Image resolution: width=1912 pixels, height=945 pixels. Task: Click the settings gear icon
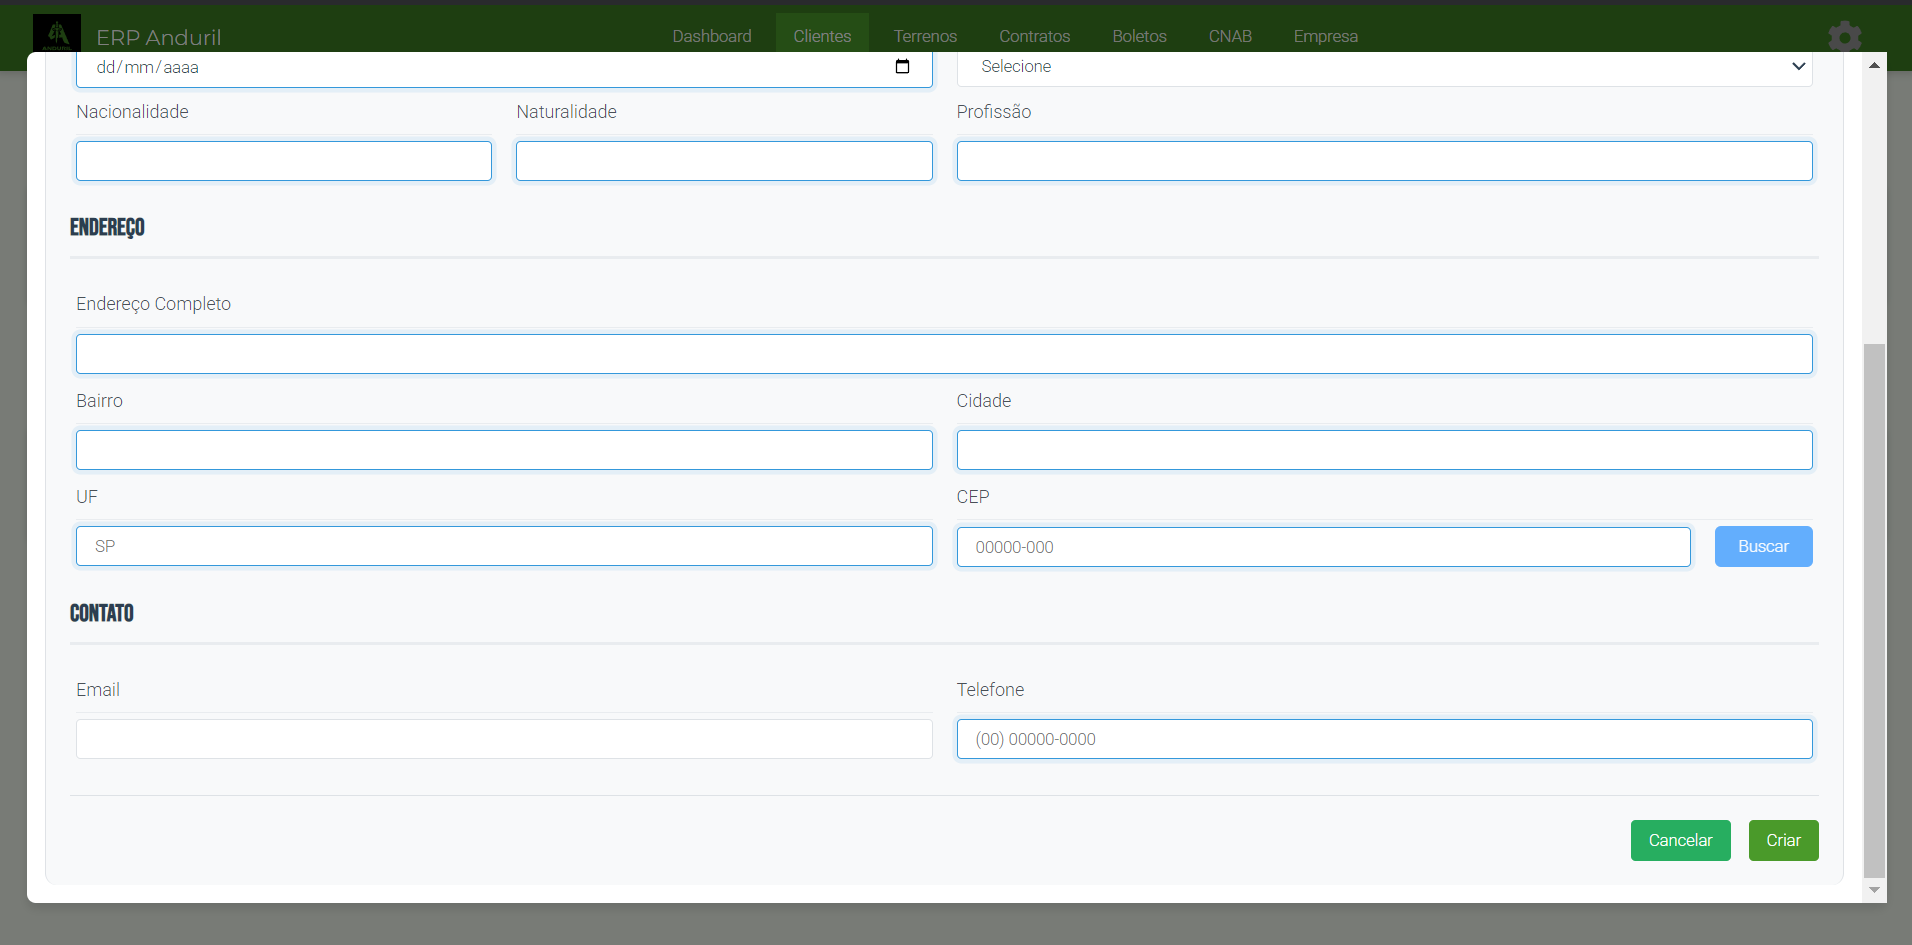1844,37
